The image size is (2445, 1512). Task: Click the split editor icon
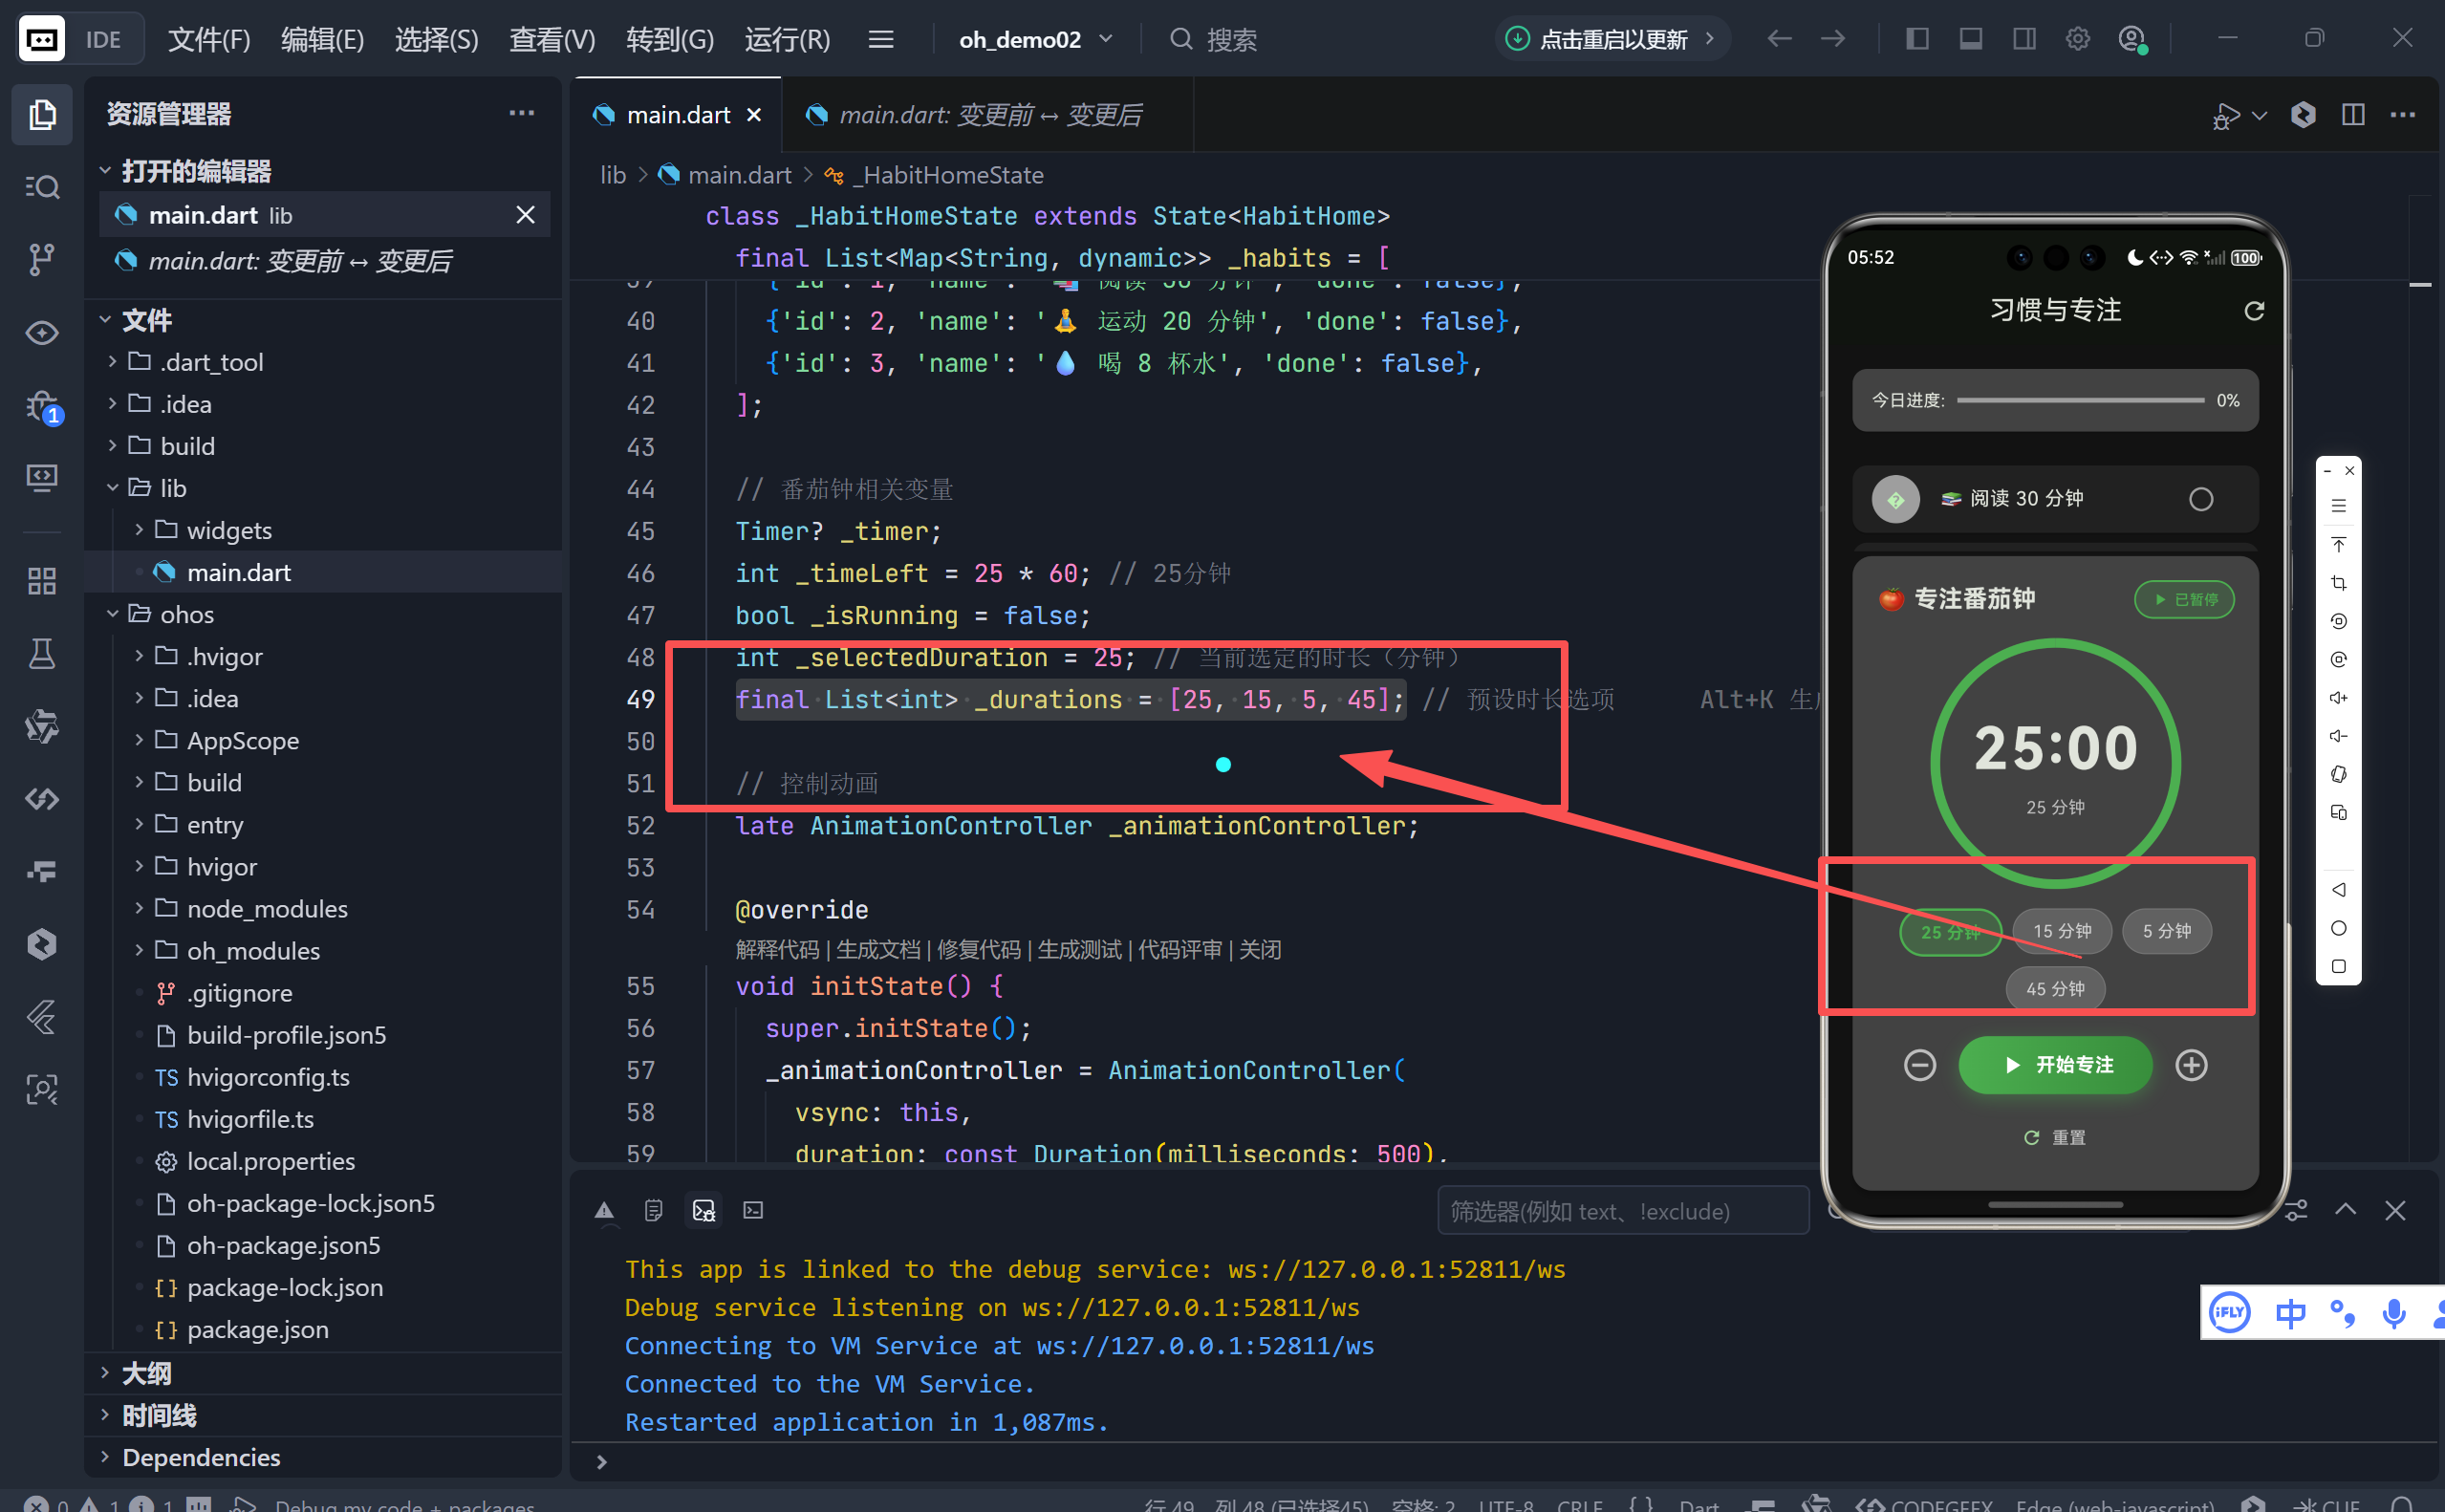(x=2353, y=115)
